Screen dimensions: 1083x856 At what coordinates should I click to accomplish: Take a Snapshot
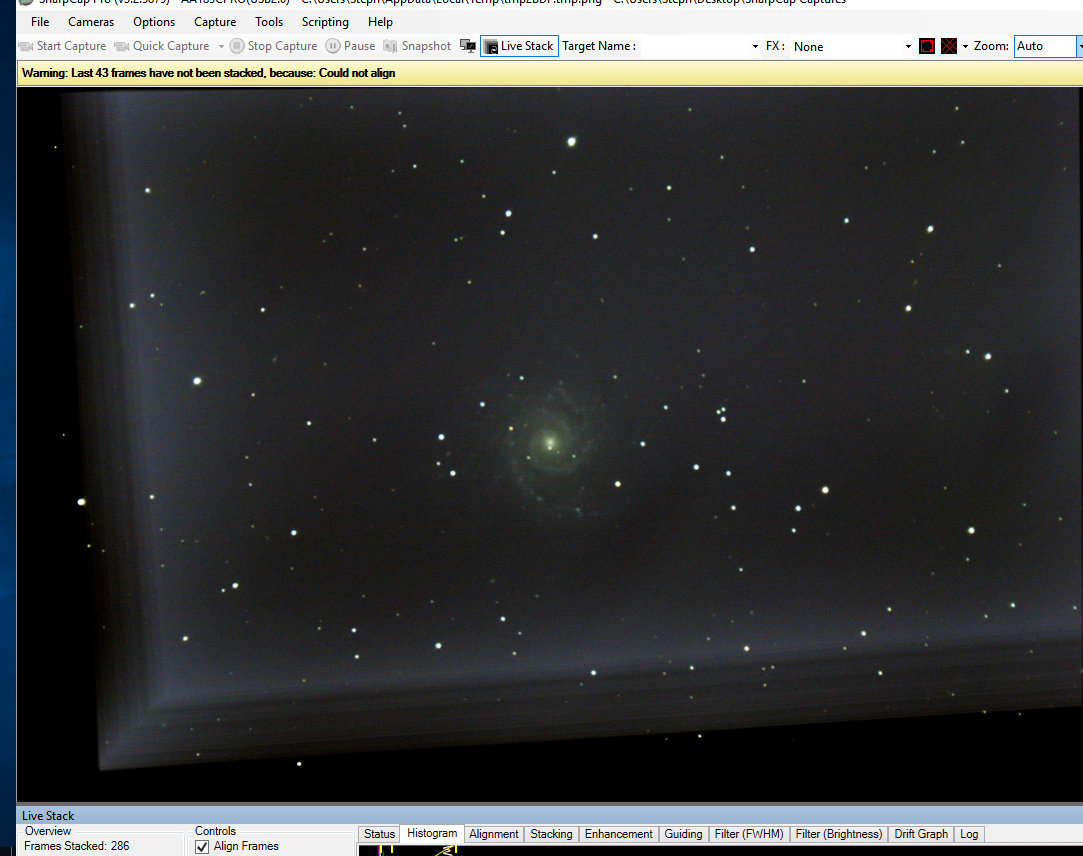click(x=416, y=46)
